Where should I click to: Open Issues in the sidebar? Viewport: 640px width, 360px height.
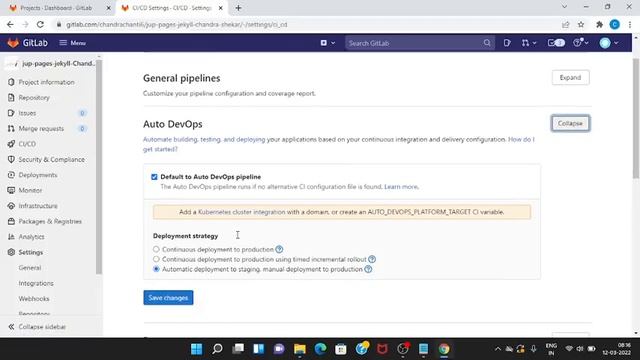27,113
